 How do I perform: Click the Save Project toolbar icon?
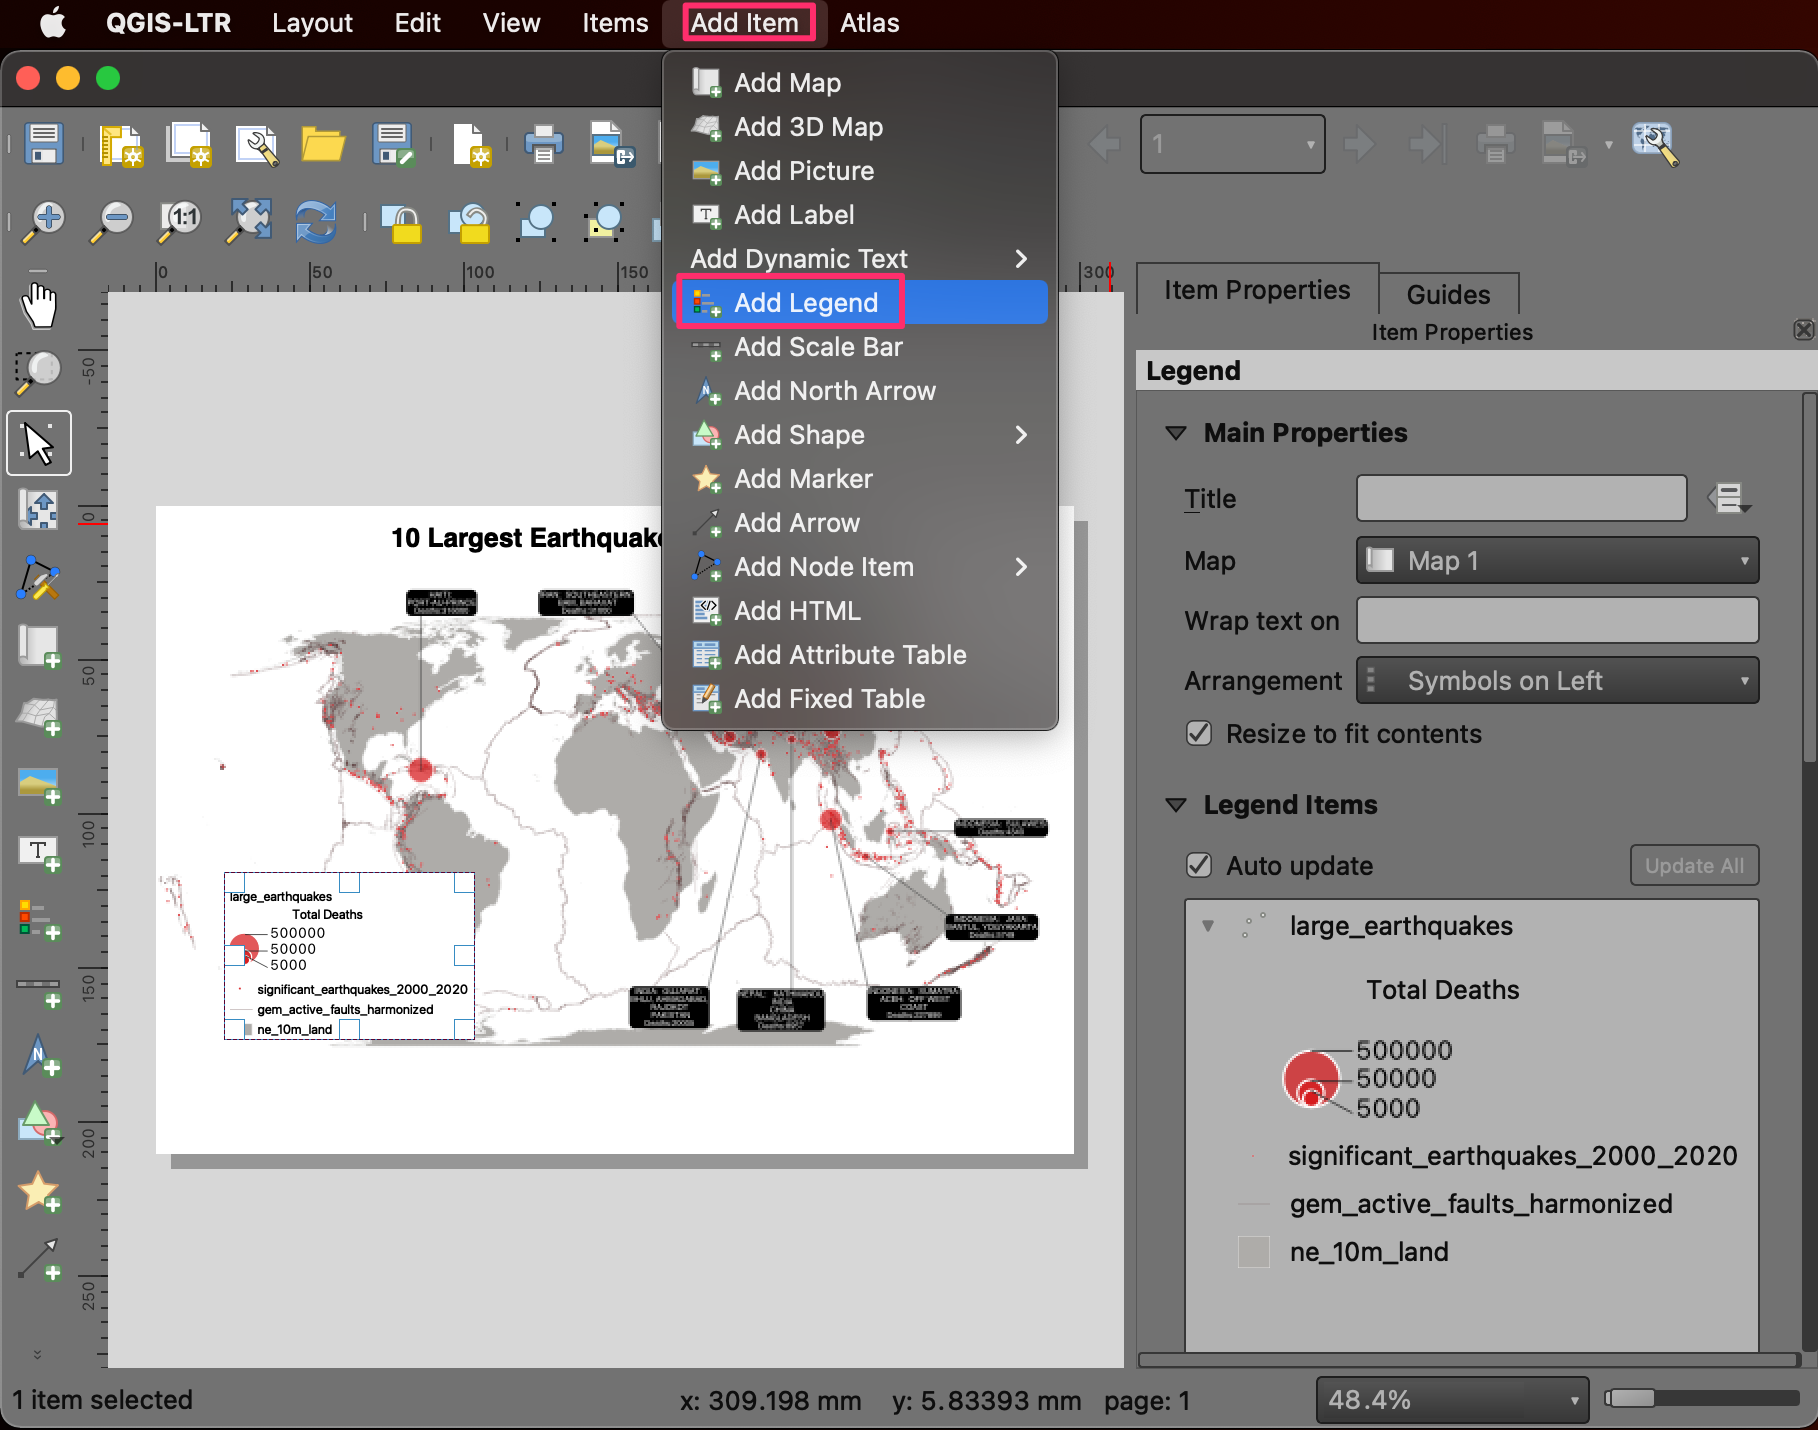(x=43, y=144)
